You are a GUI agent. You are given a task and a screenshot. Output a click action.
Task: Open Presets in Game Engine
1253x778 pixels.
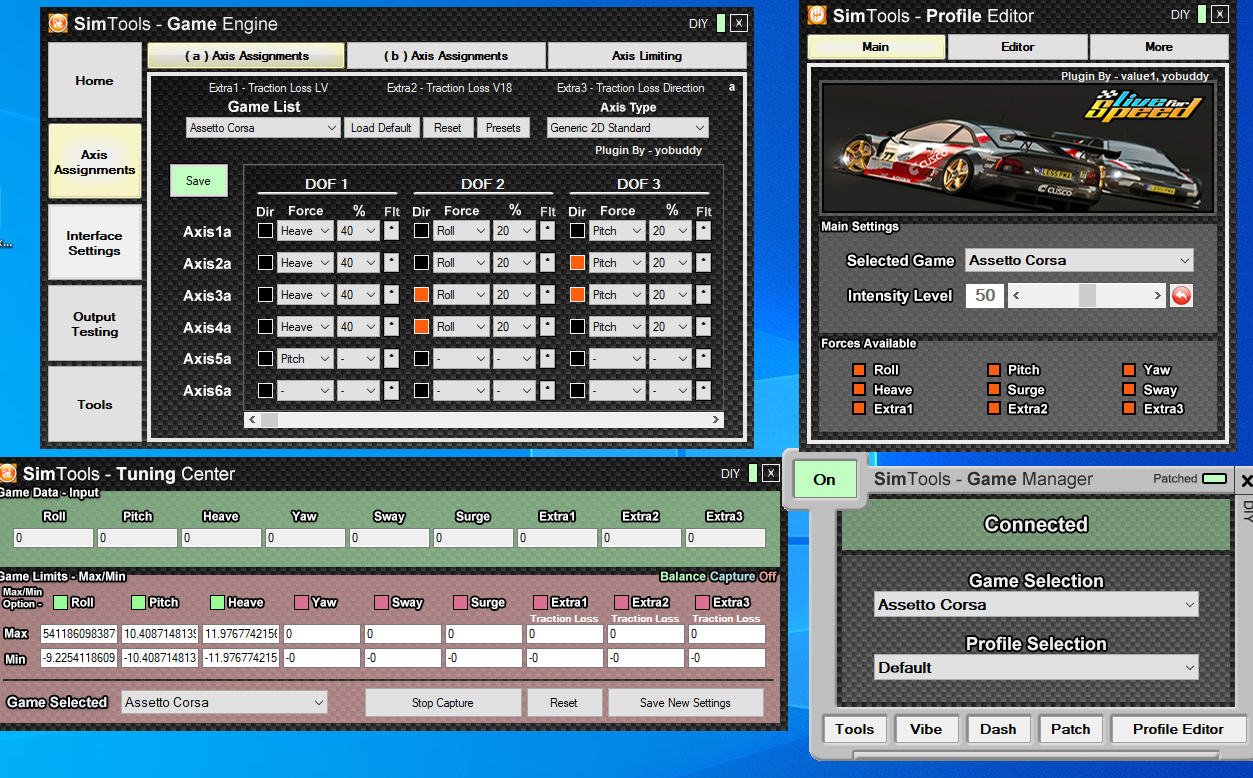(x=503, y=128)
